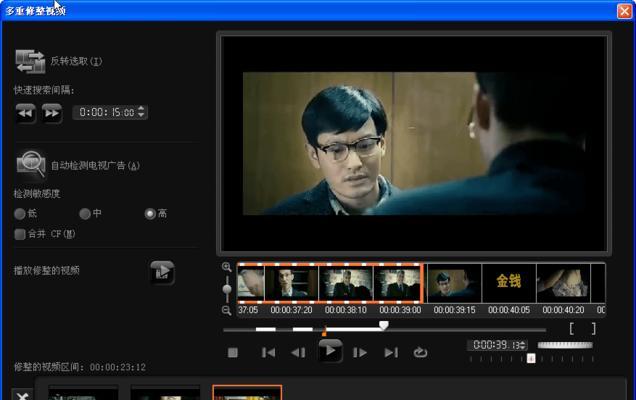Click the zoom slider knob beside the thumbnails
The image size is (636, 400).
pyautogui.click(x=227, y=289)
